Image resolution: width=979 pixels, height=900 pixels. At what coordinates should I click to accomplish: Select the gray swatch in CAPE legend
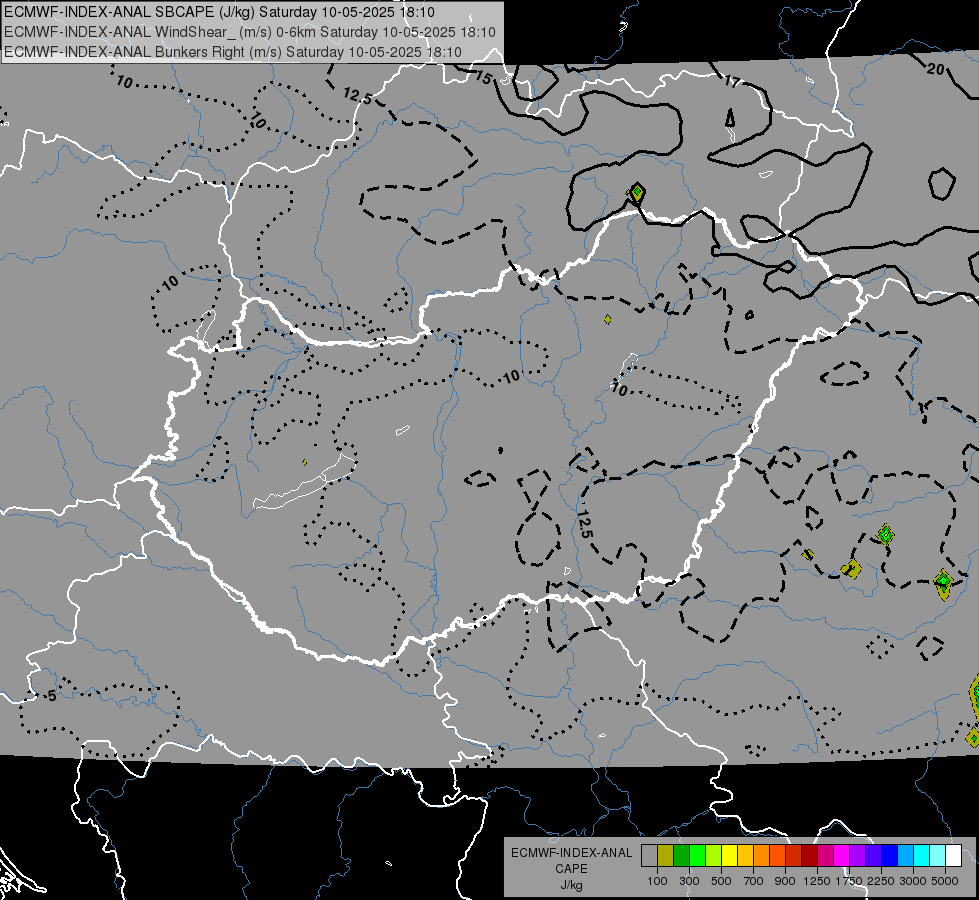tap(649, 855)
